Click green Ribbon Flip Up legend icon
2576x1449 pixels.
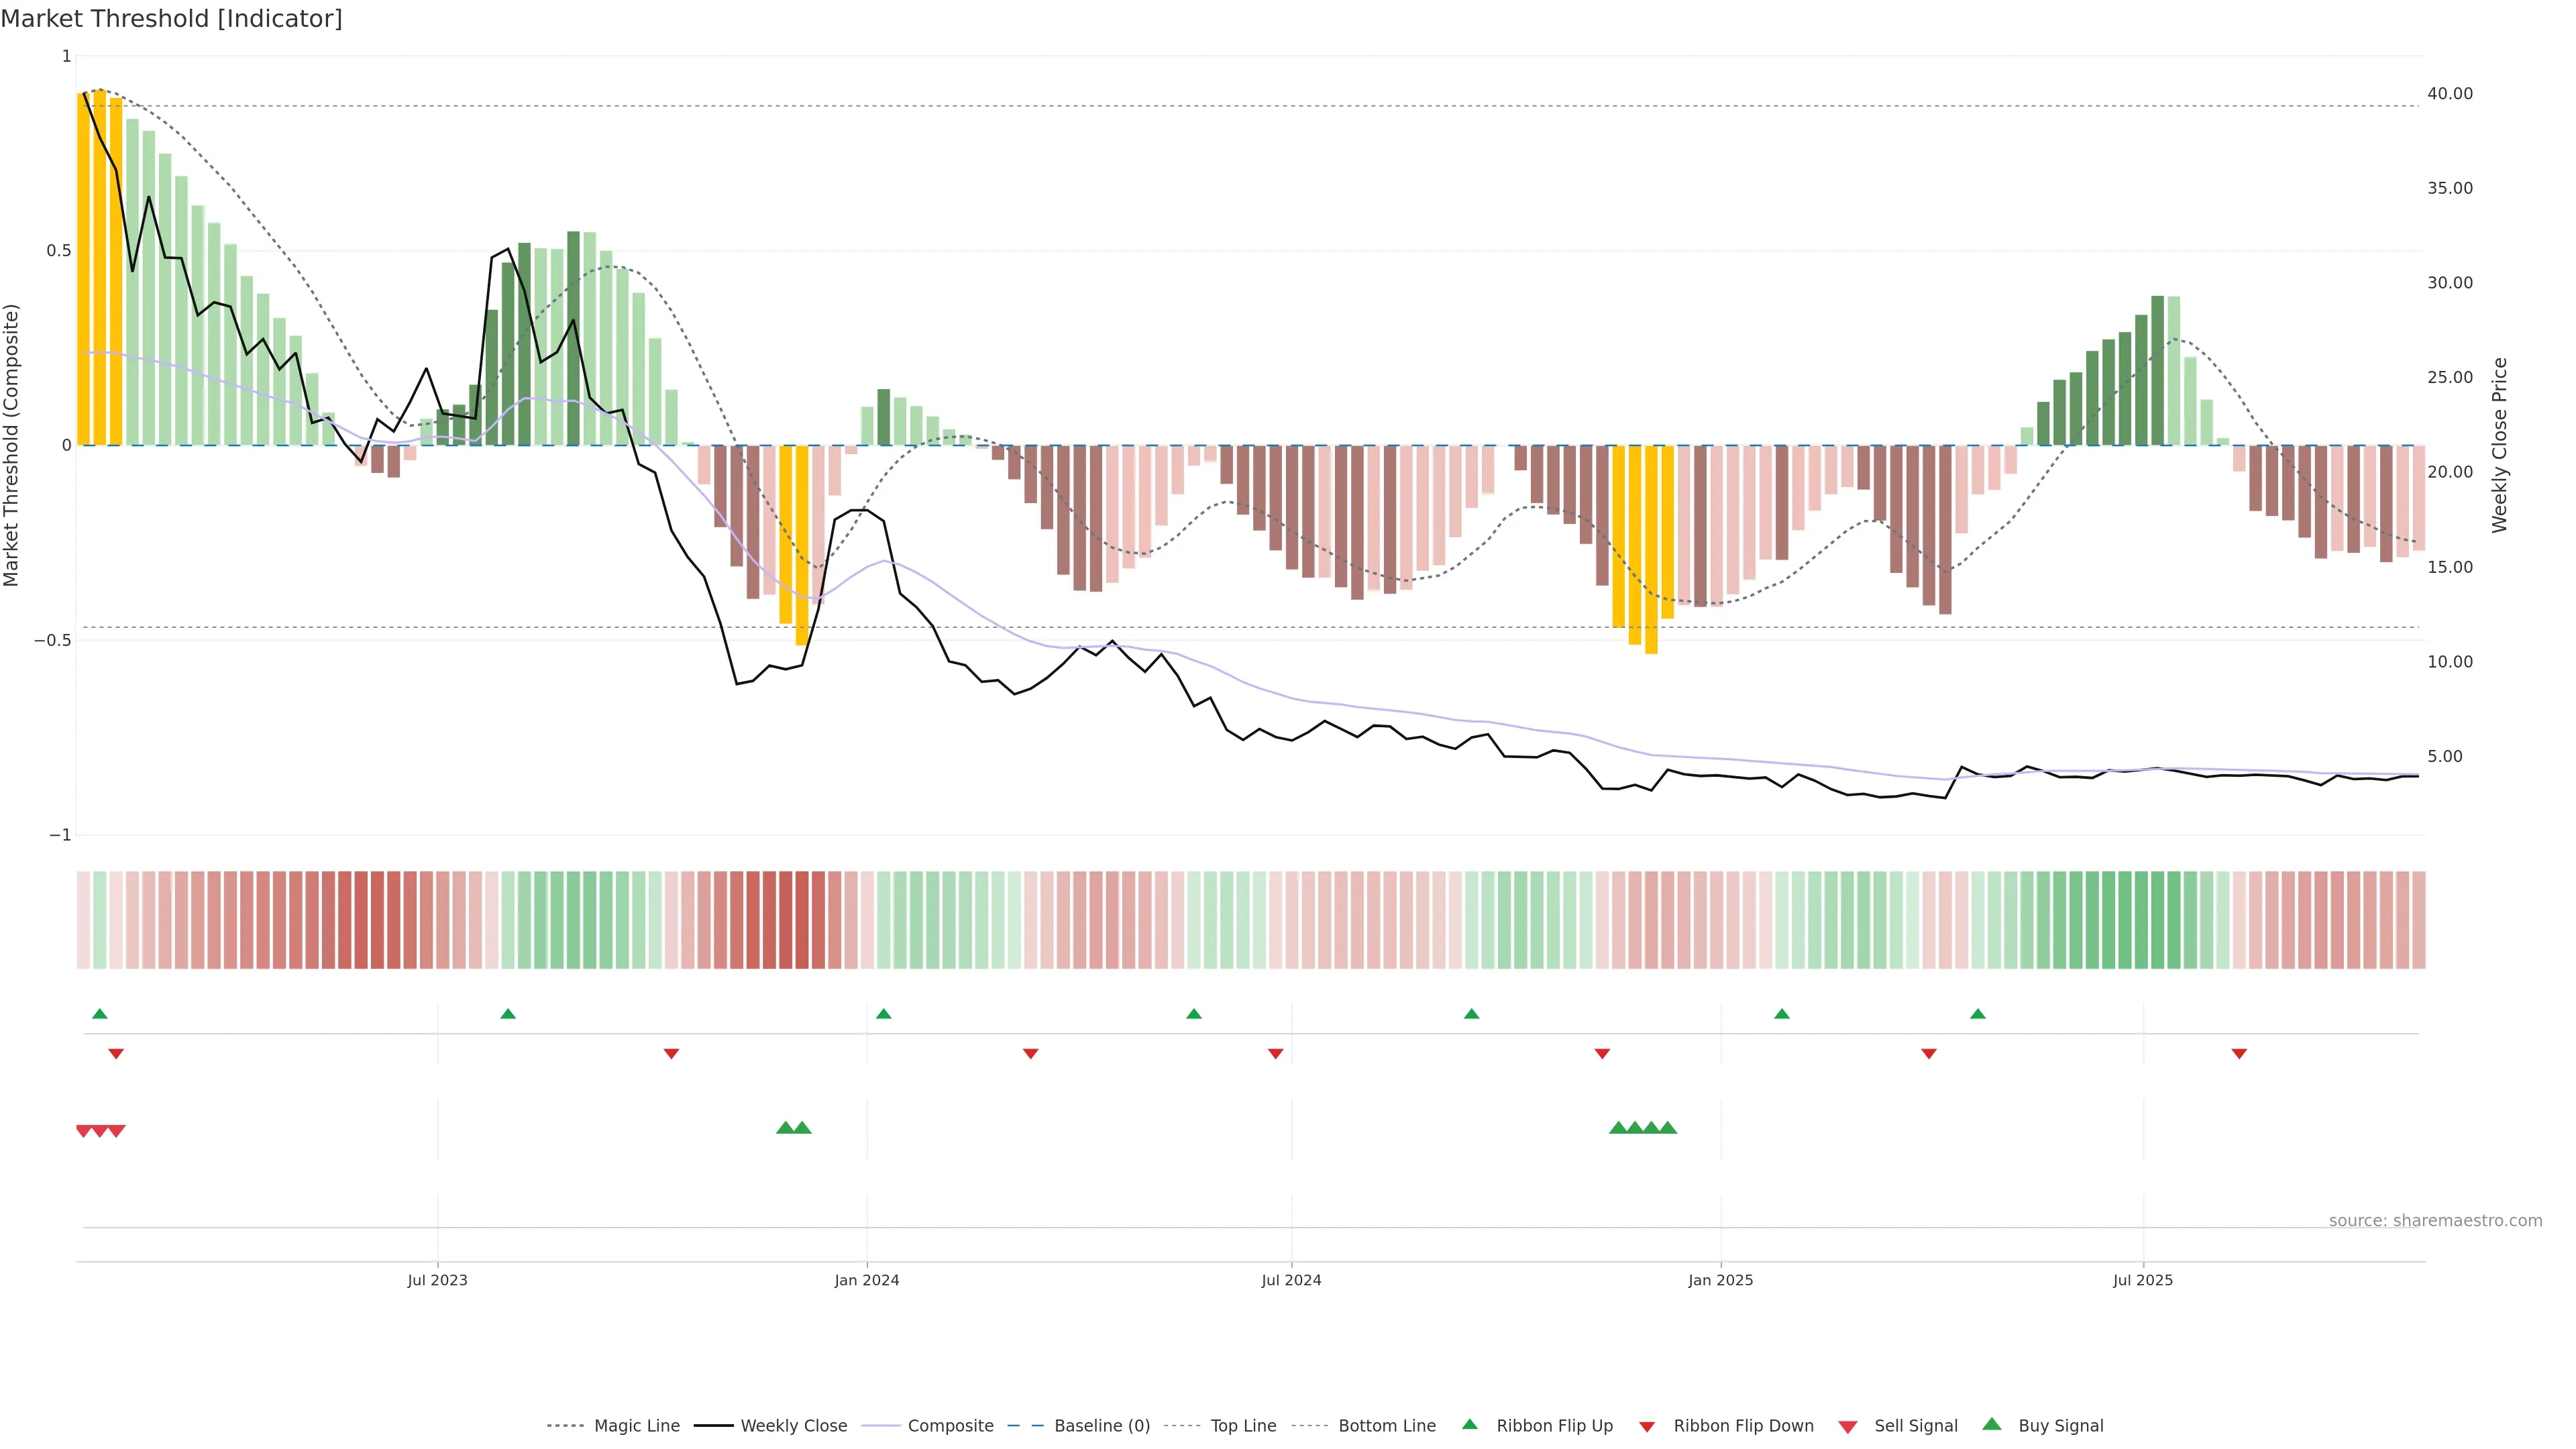point(1469,1425)
